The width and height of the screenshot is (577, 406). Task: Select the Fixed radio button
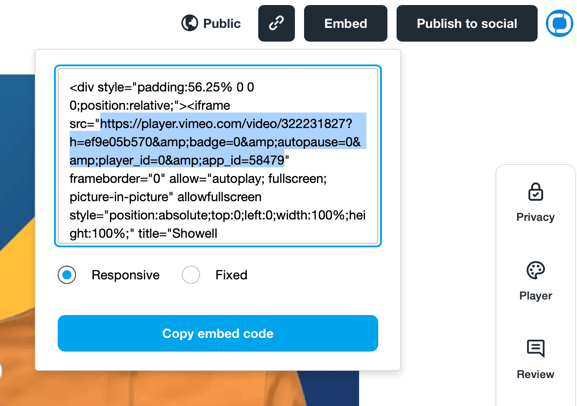[191, 275]
